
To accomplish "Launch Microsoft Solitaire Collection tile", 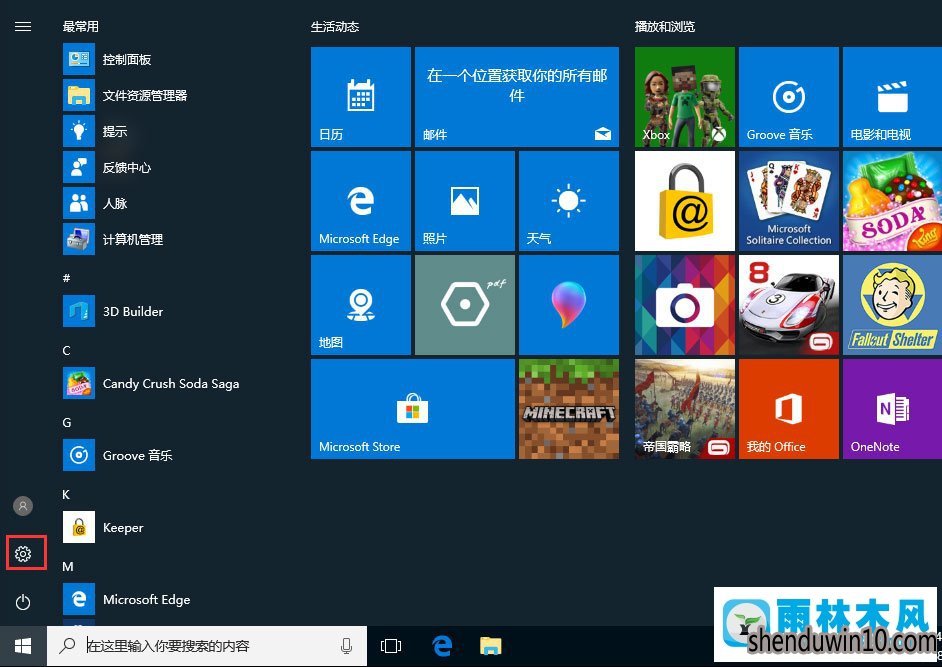I will [x=789, y=201].
